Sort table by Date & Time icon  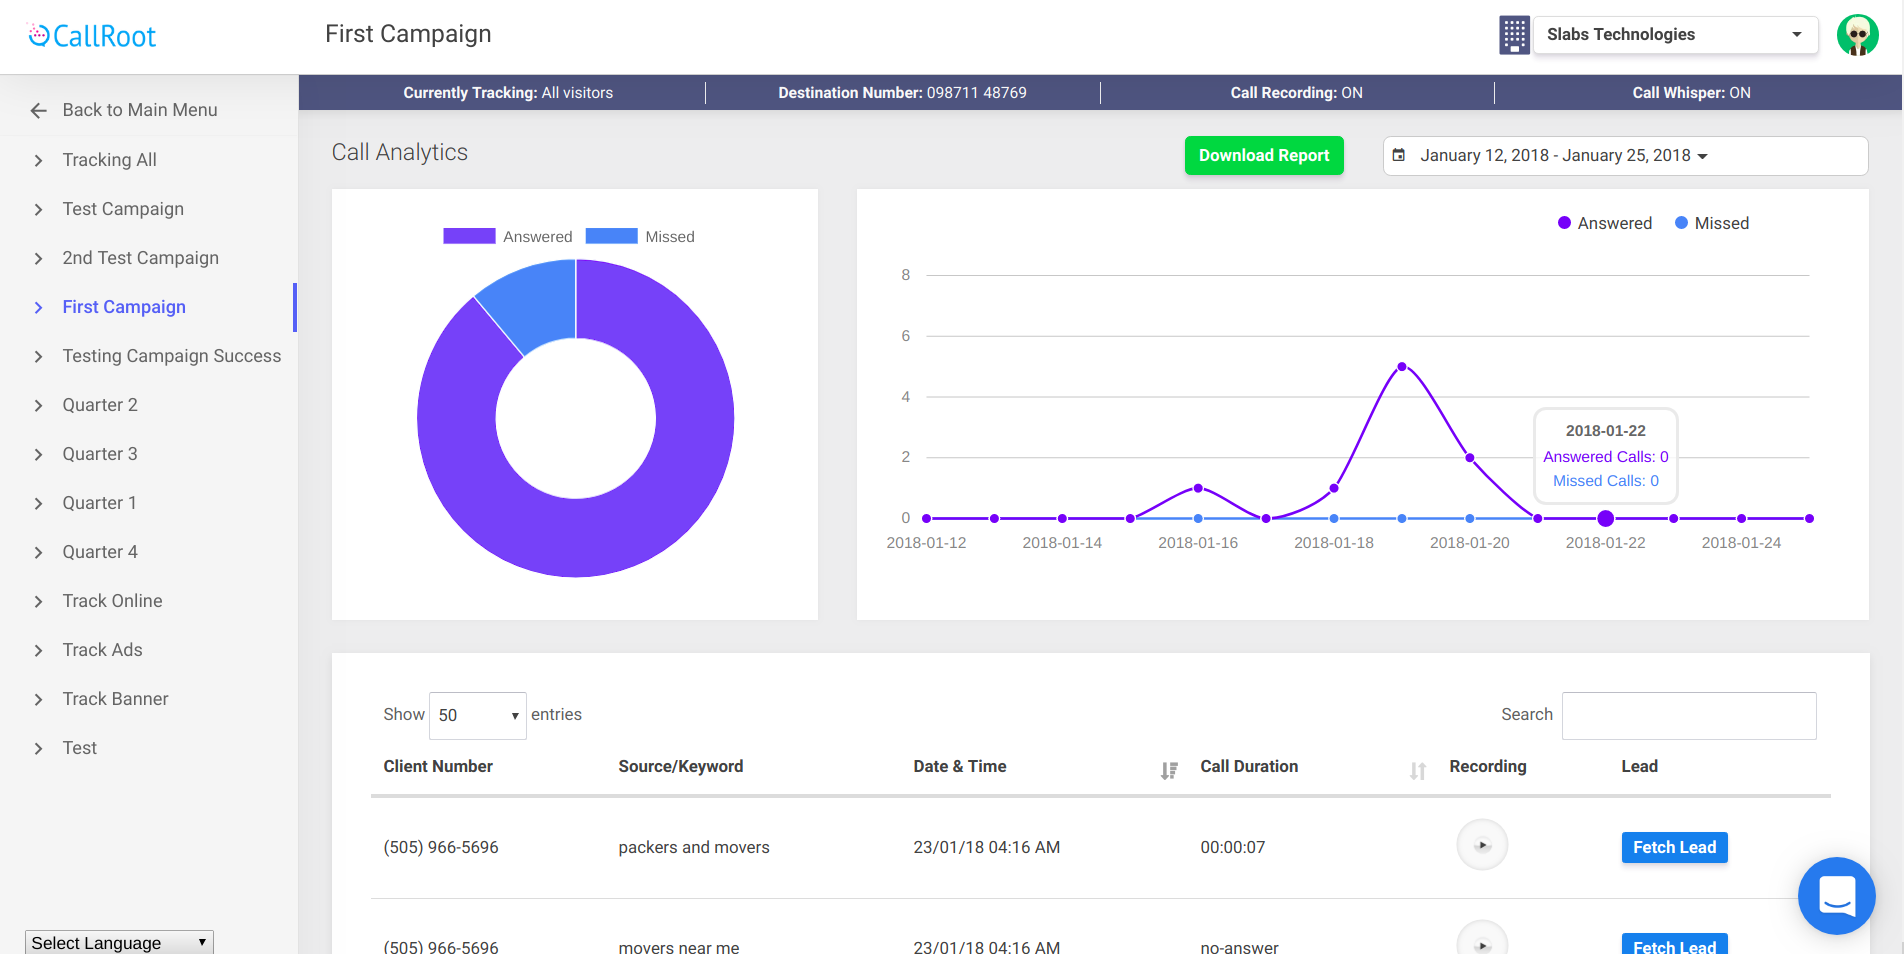click(x=1168, y=770)
